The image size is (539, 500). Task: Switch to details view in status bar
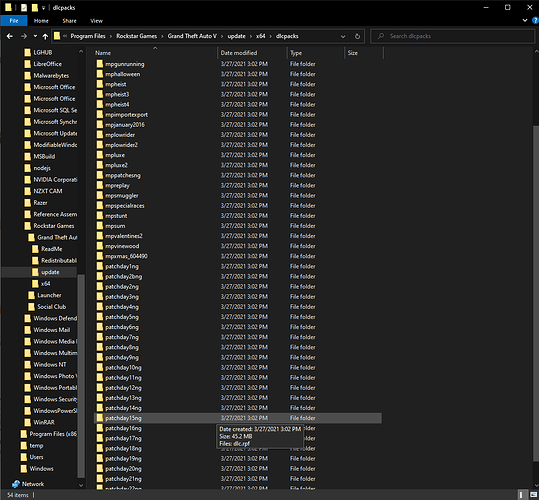tap(522, 495)
